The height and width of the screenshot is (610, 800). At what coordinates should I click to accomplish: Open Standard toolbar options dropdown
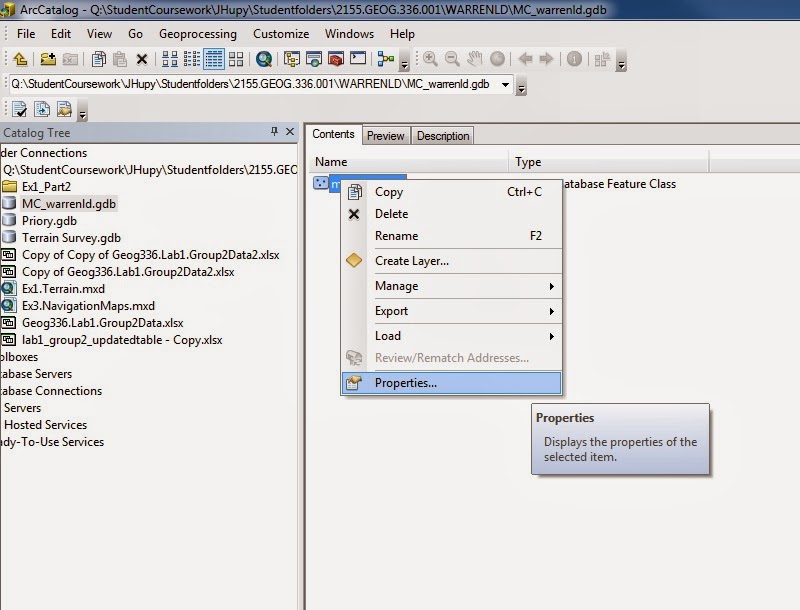[405, 61]
